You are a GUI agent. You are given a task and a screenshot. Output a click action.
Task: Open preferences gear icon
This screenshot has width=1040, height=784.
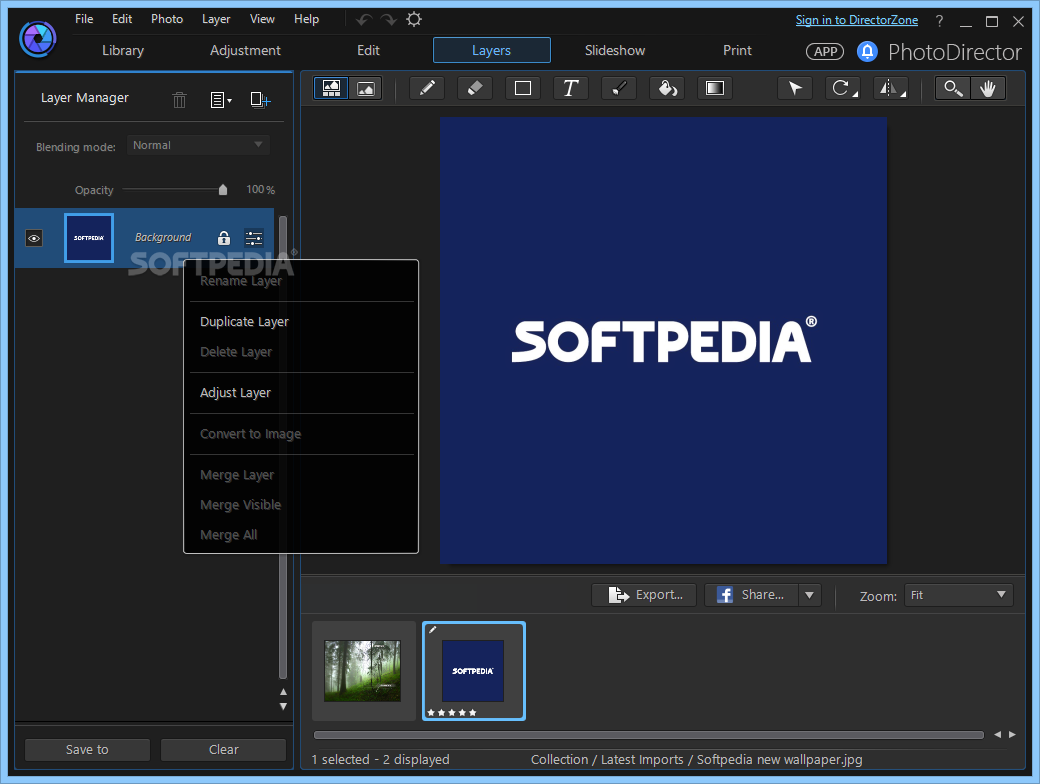click(x=414, y=19)
